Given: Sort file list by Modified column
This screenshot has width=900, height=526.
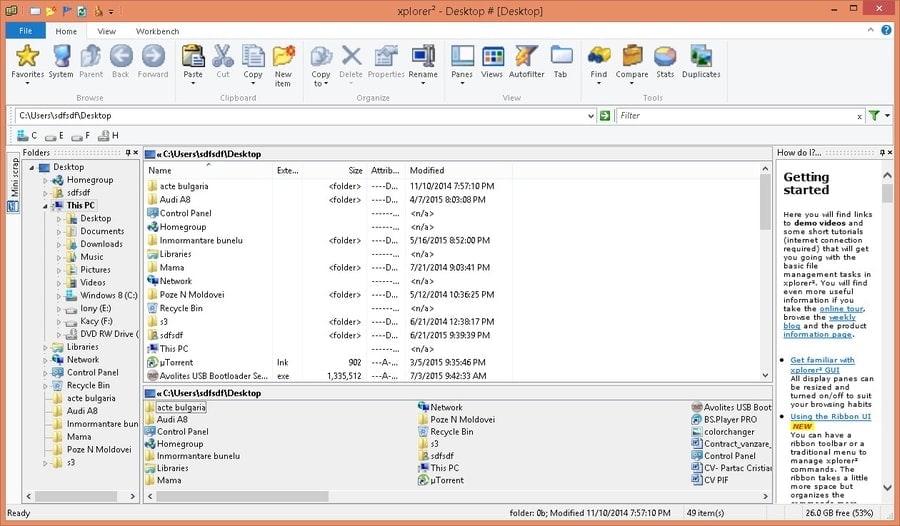Looking at the screenshot, I should [x=460, y=171].
